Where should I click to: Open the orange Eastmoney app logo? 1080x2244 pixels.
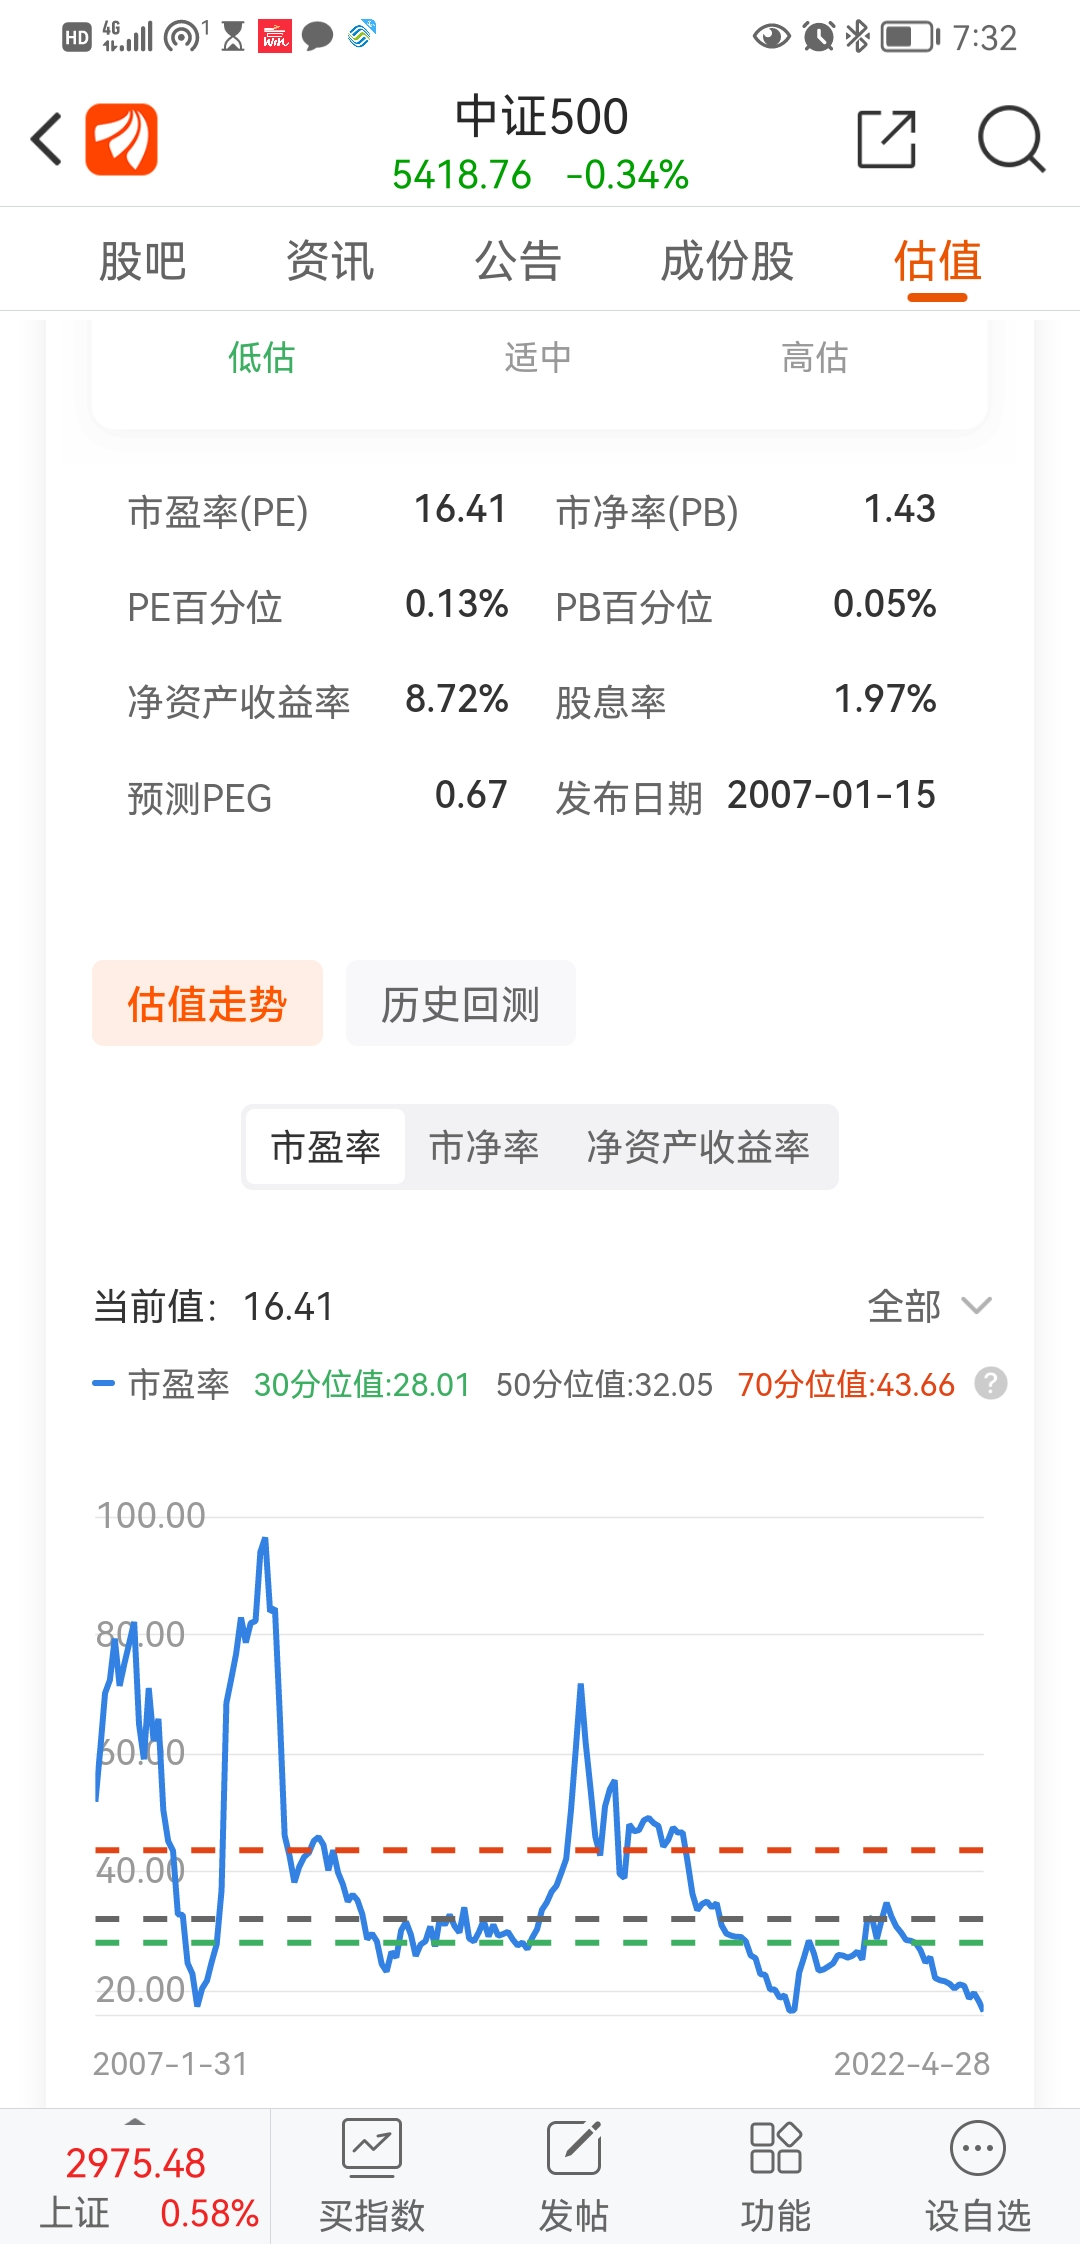(121, 139)
